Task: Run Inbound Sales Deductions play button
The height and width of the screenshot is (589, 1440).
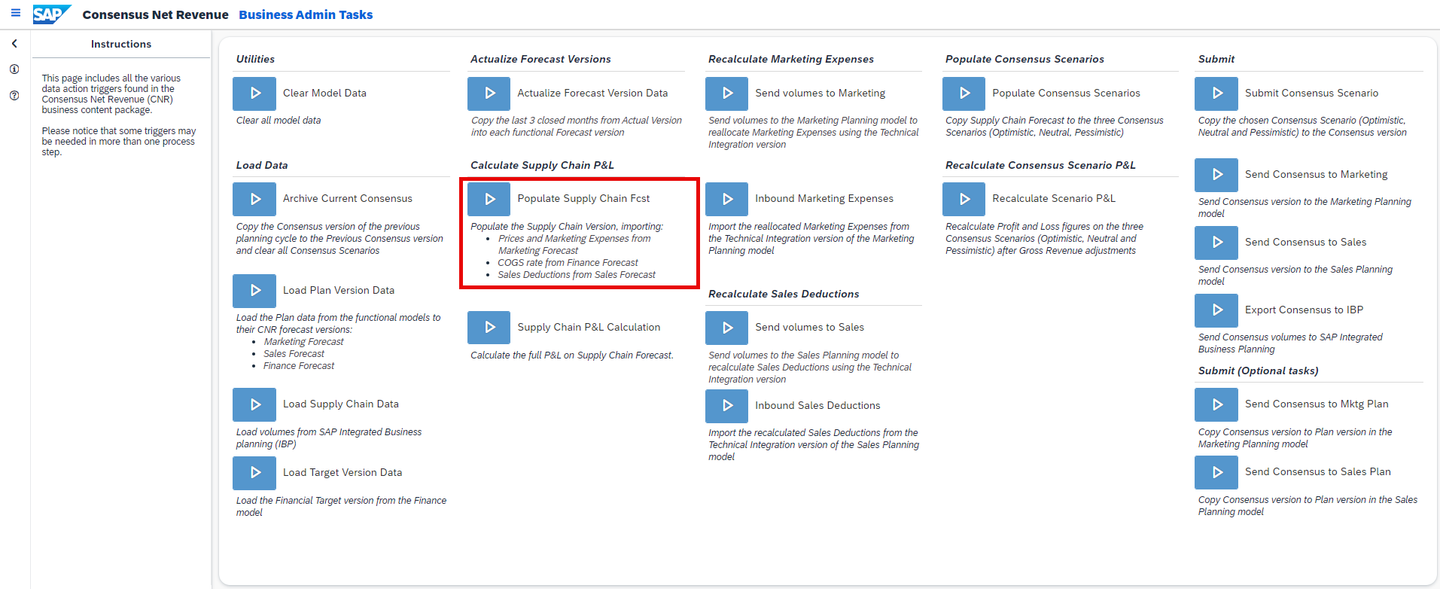Action: pyautogui.click(x=727, y=405)
